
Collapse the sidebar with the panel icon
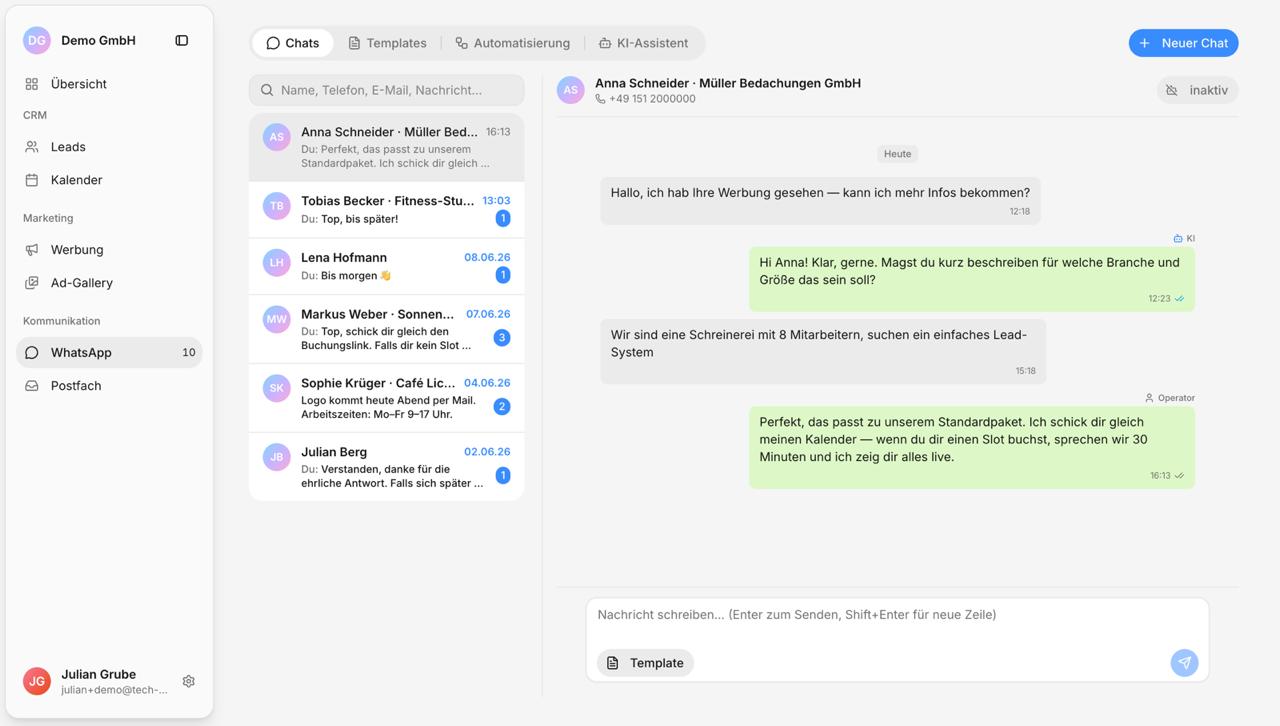182,41
